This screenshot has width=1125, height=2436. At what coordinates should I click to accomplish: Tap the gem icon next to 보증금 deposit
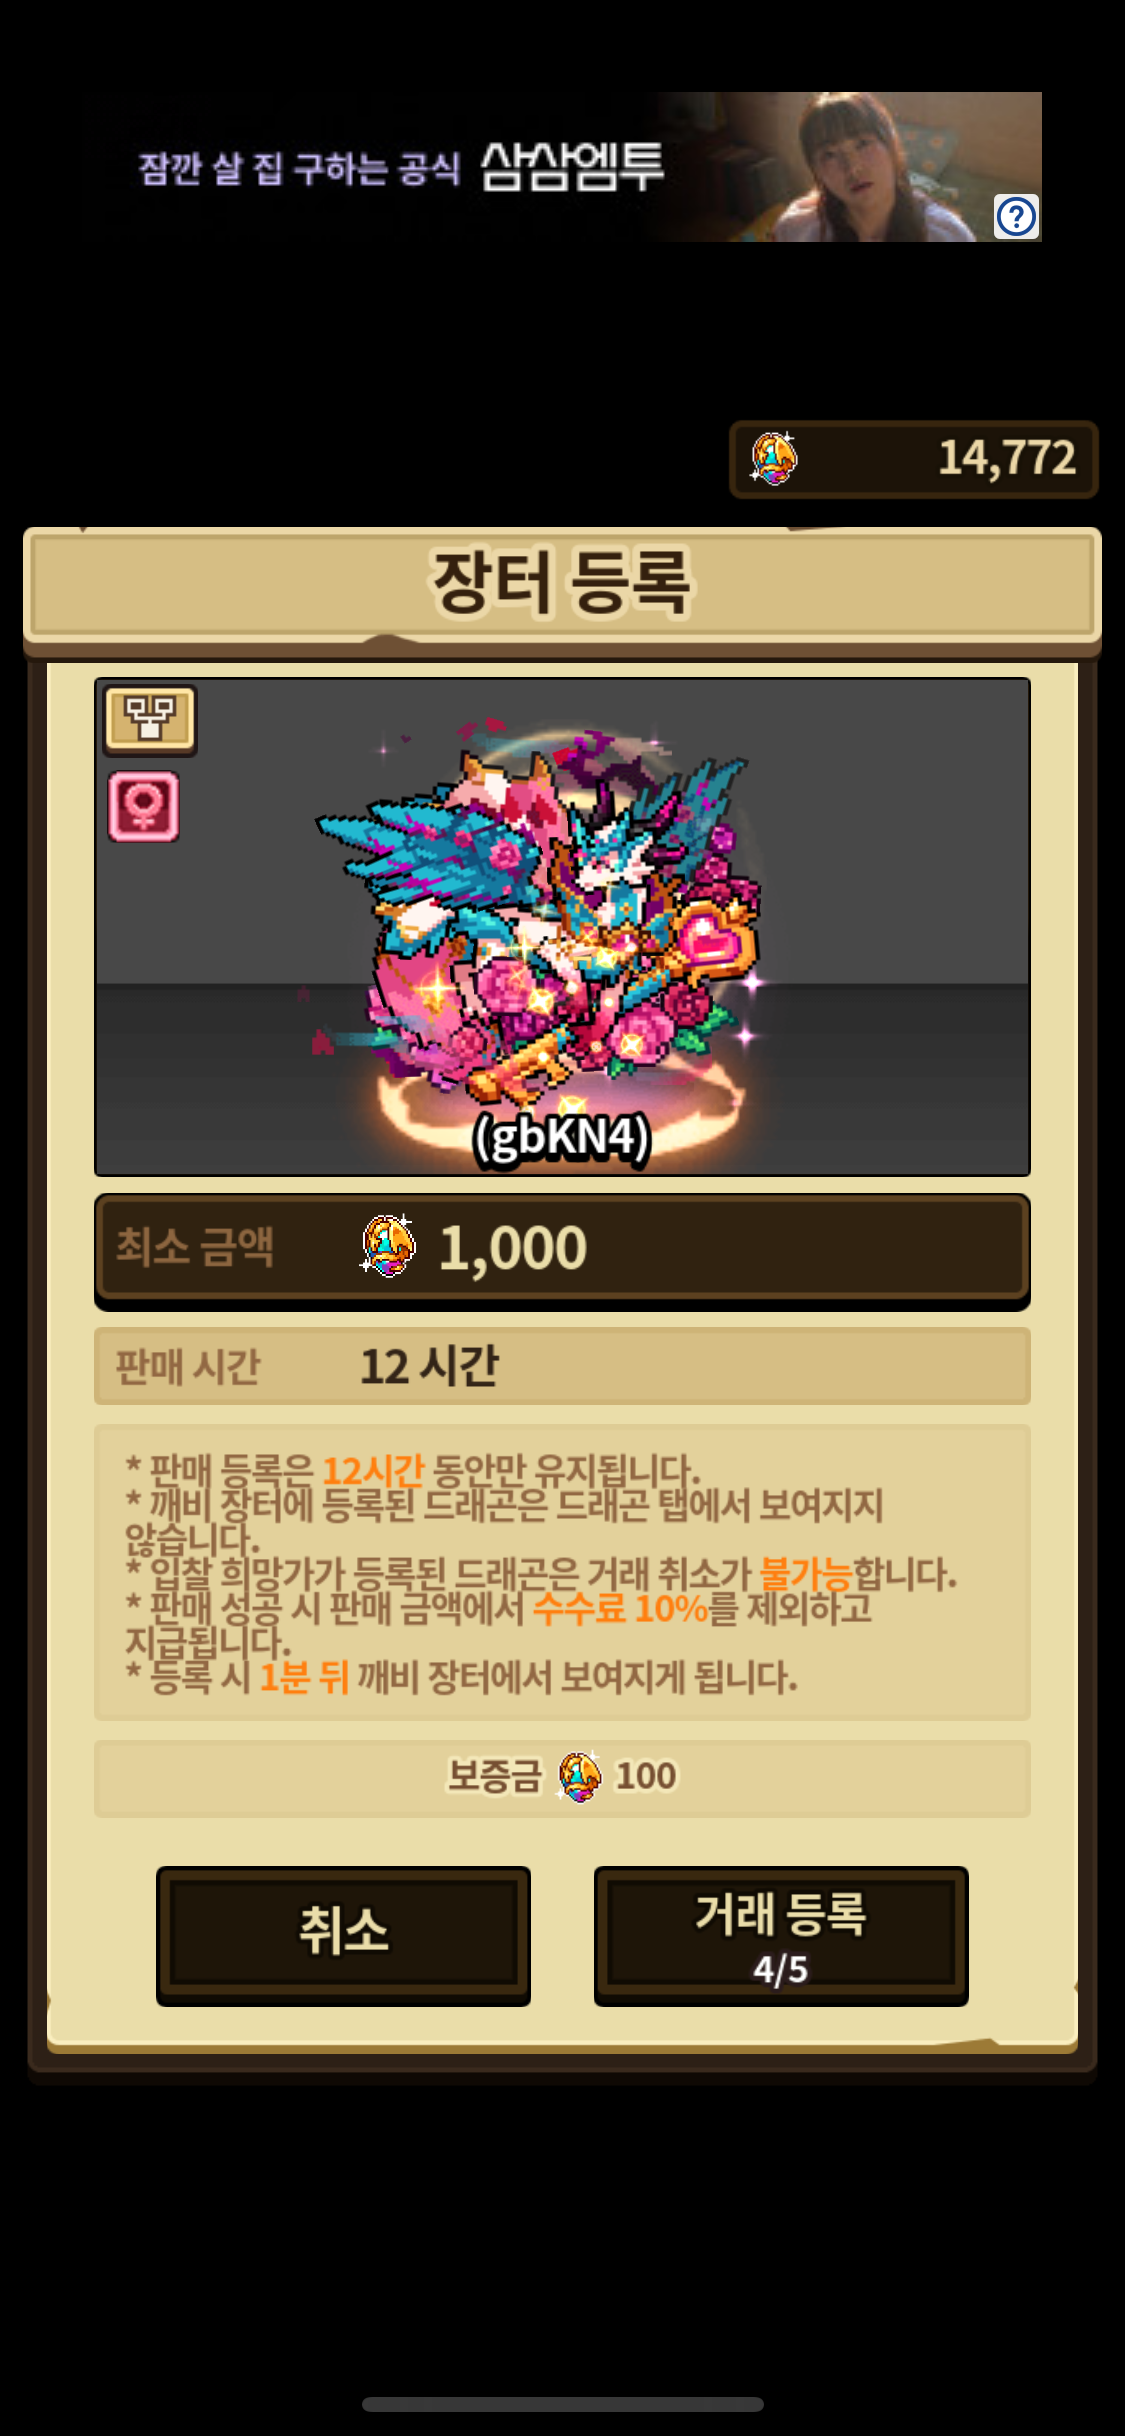[x=579, y=1777]
